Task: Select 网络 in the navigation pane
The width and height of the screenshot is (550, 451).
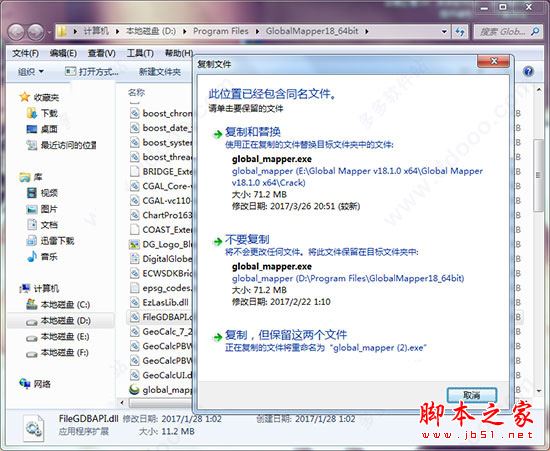Action: pyautogui.click(x=35, y=384)
